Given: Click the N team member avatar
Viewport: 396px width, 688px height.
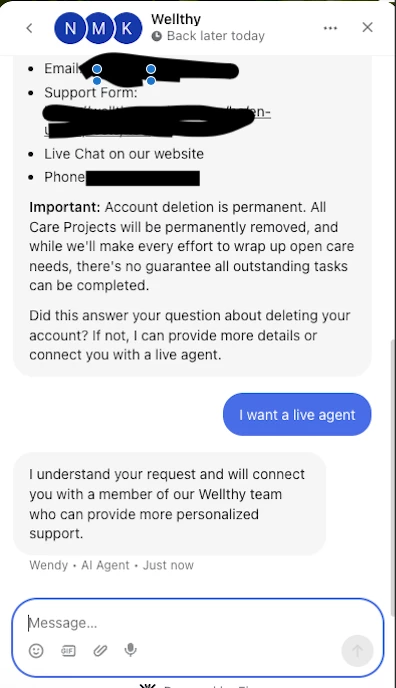Looking at the screenshot, I should 70,29.
